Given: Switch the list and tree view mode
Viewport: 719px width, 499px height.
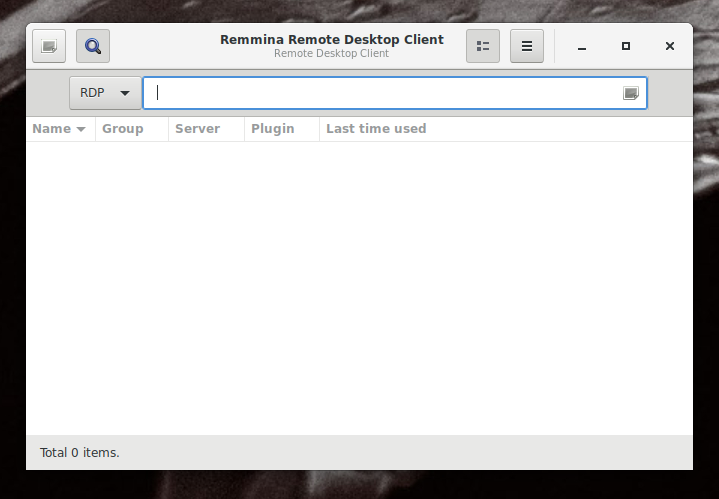Looking at the screenshot, I should coord(483,46).
